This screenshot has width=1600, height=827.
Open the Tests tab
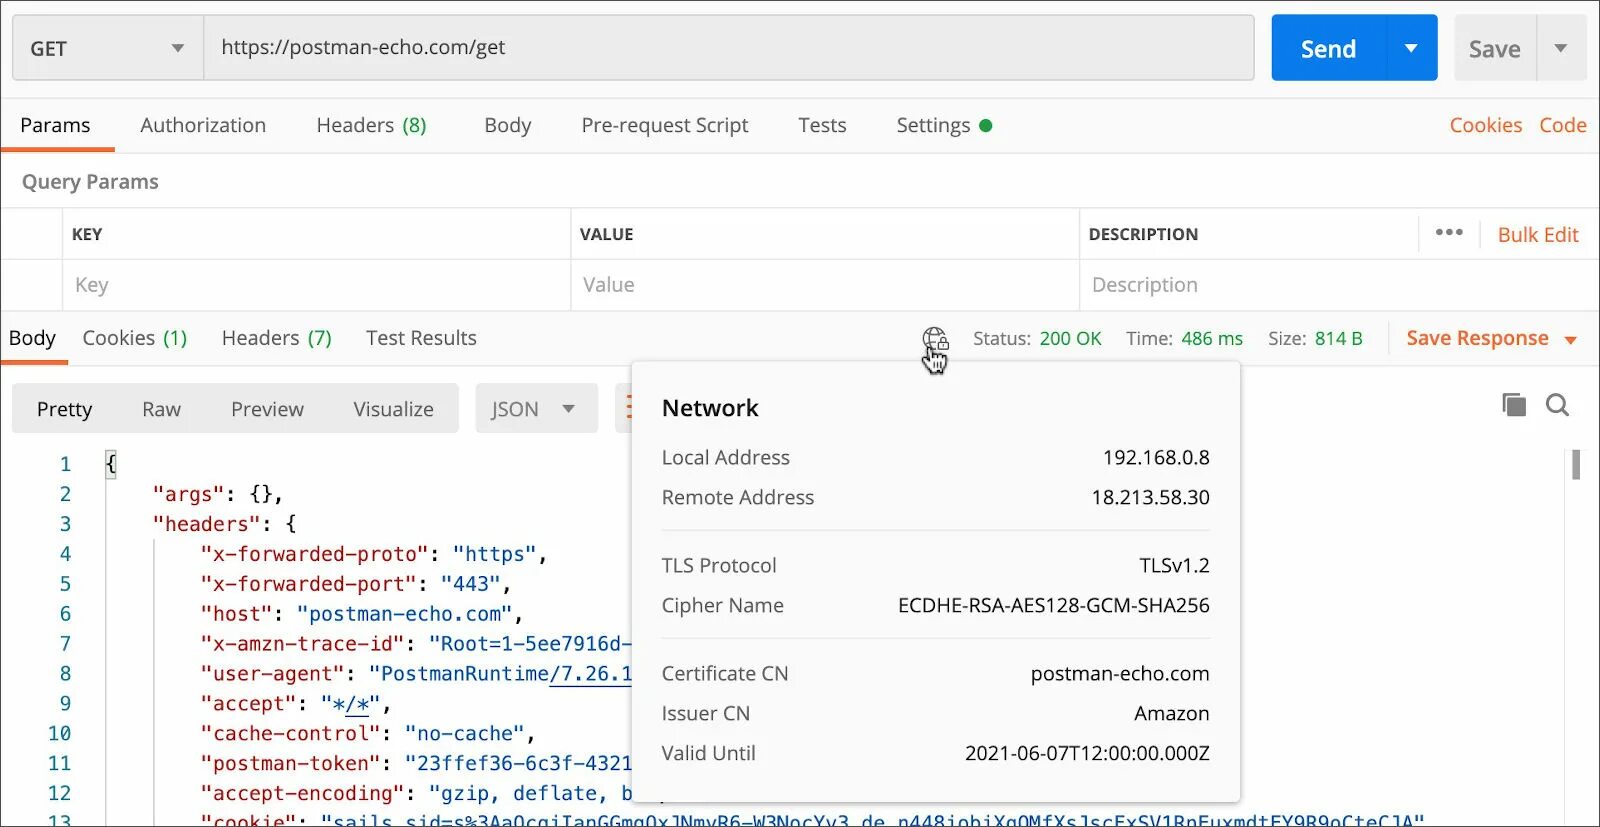pyautogui.click(x=822, y=125)
